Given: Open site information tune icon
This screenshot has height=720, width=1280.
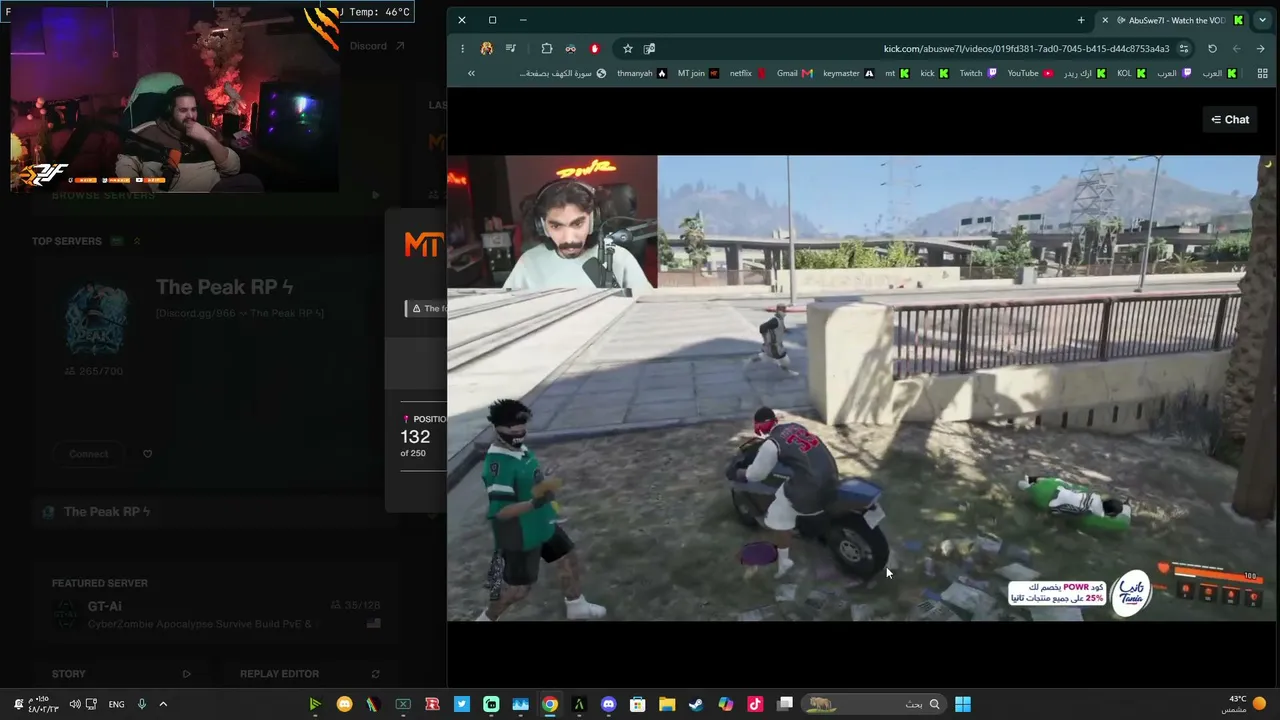Looking at the screenshot, I should click(1184, 48).
